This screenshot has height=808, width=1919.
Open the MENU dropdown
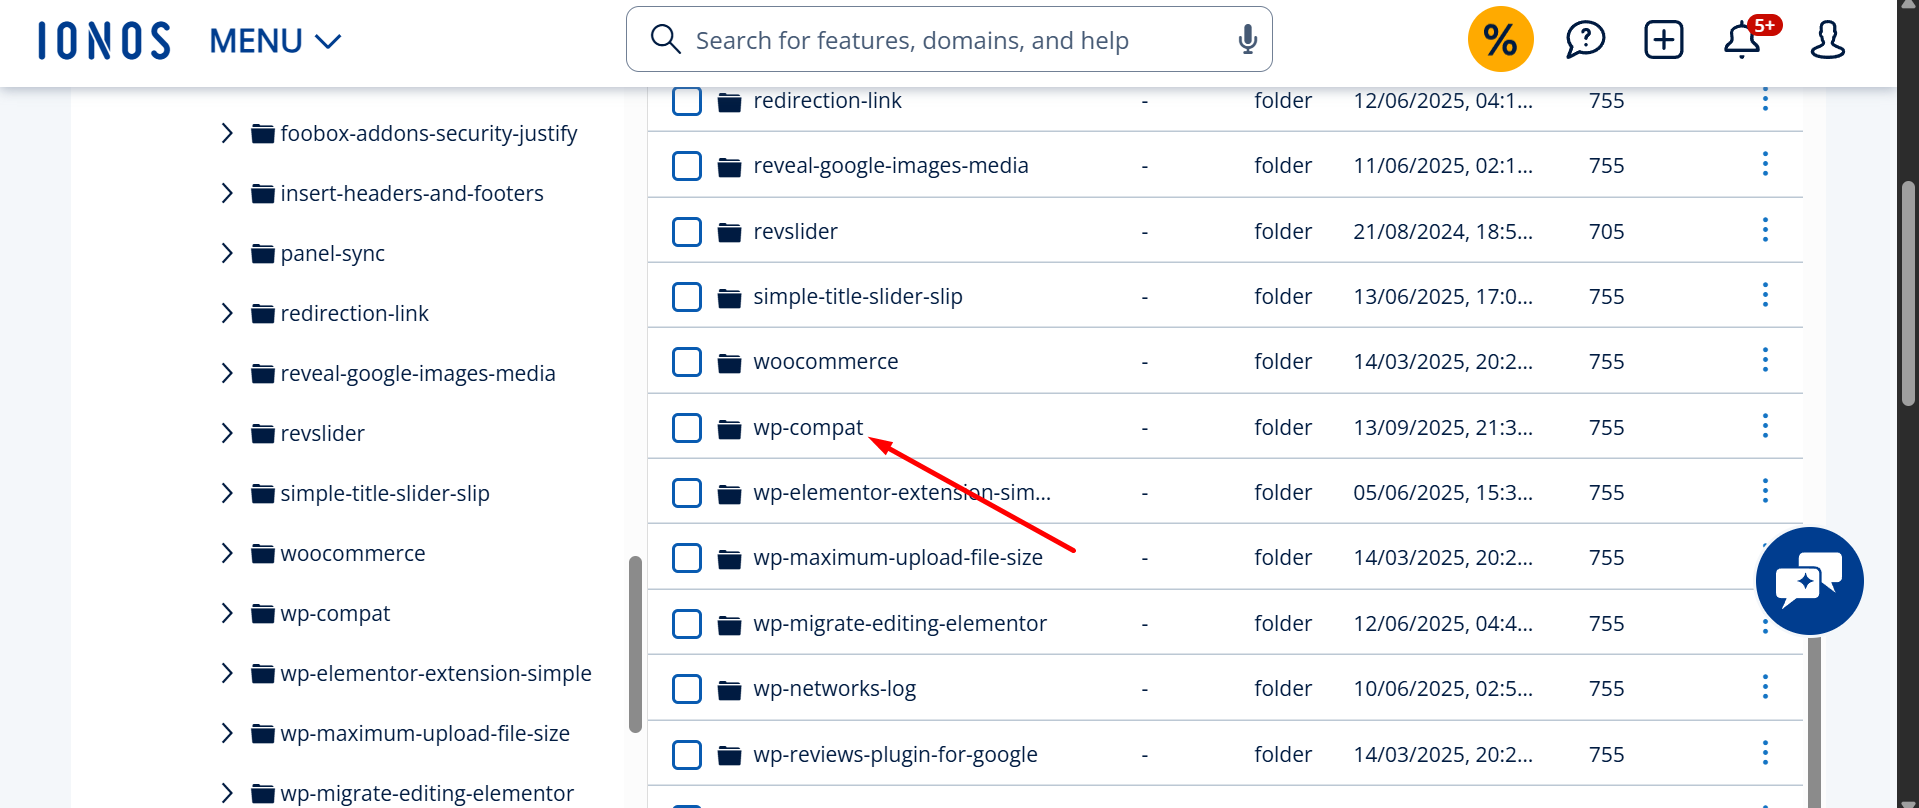point(275,41)
